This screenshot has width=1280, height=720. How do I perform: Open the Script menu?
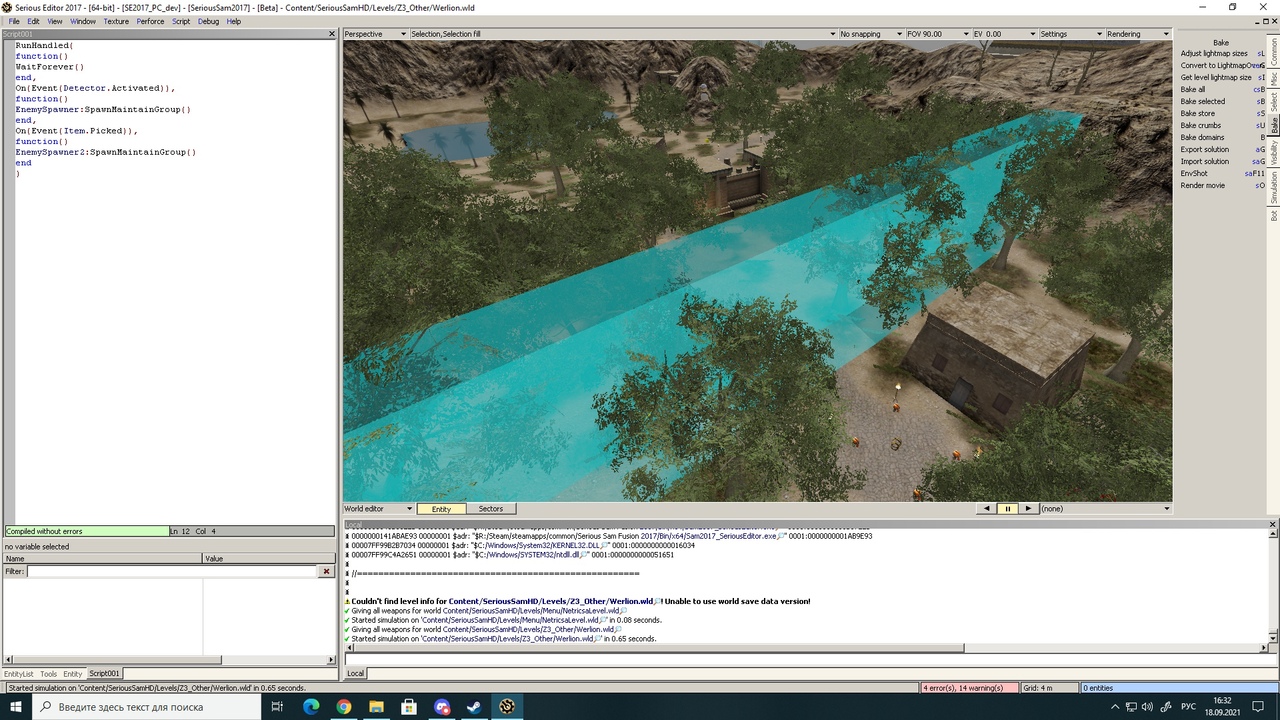[181, 21]
